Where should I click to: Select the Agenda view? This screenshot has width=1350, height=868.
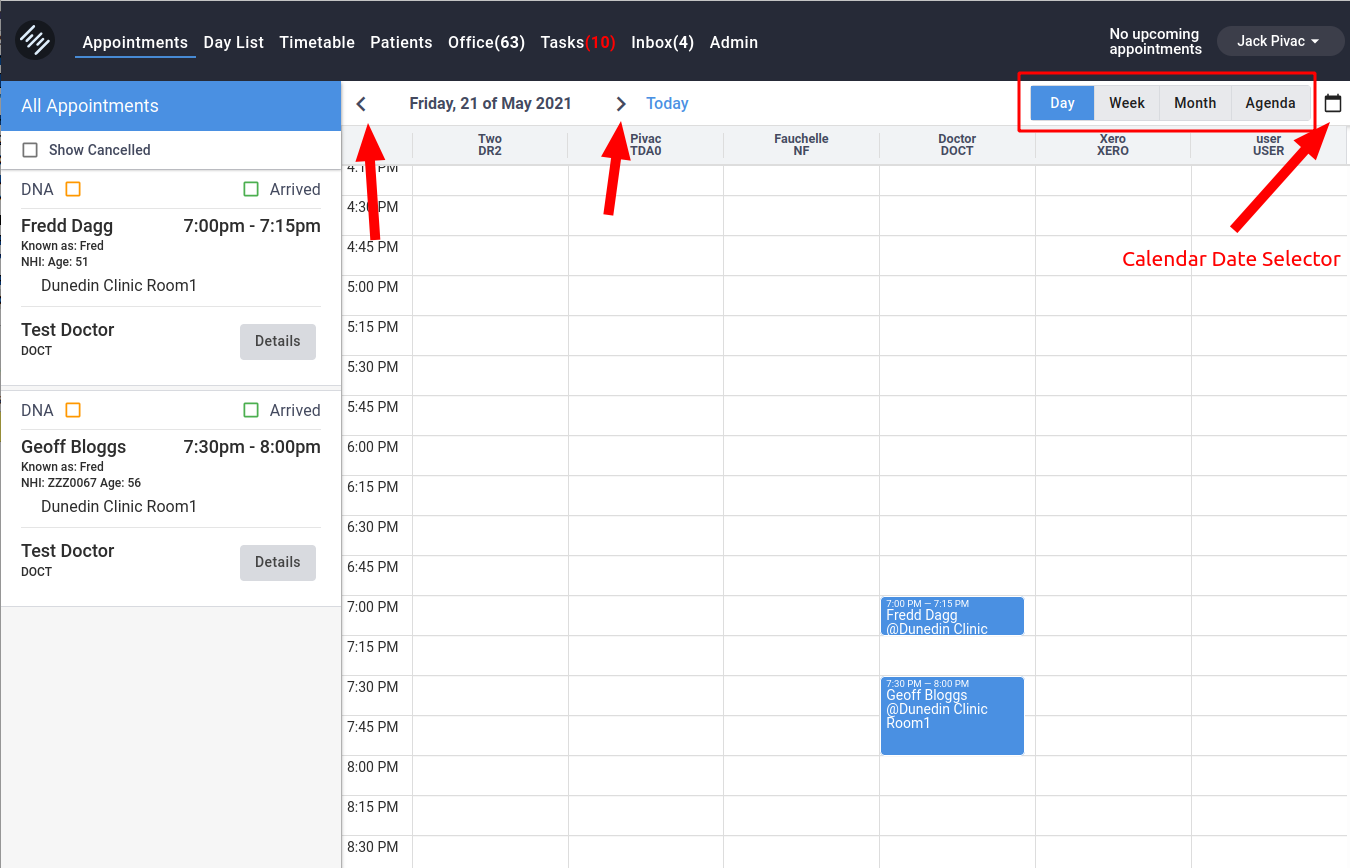(1270, 103)
